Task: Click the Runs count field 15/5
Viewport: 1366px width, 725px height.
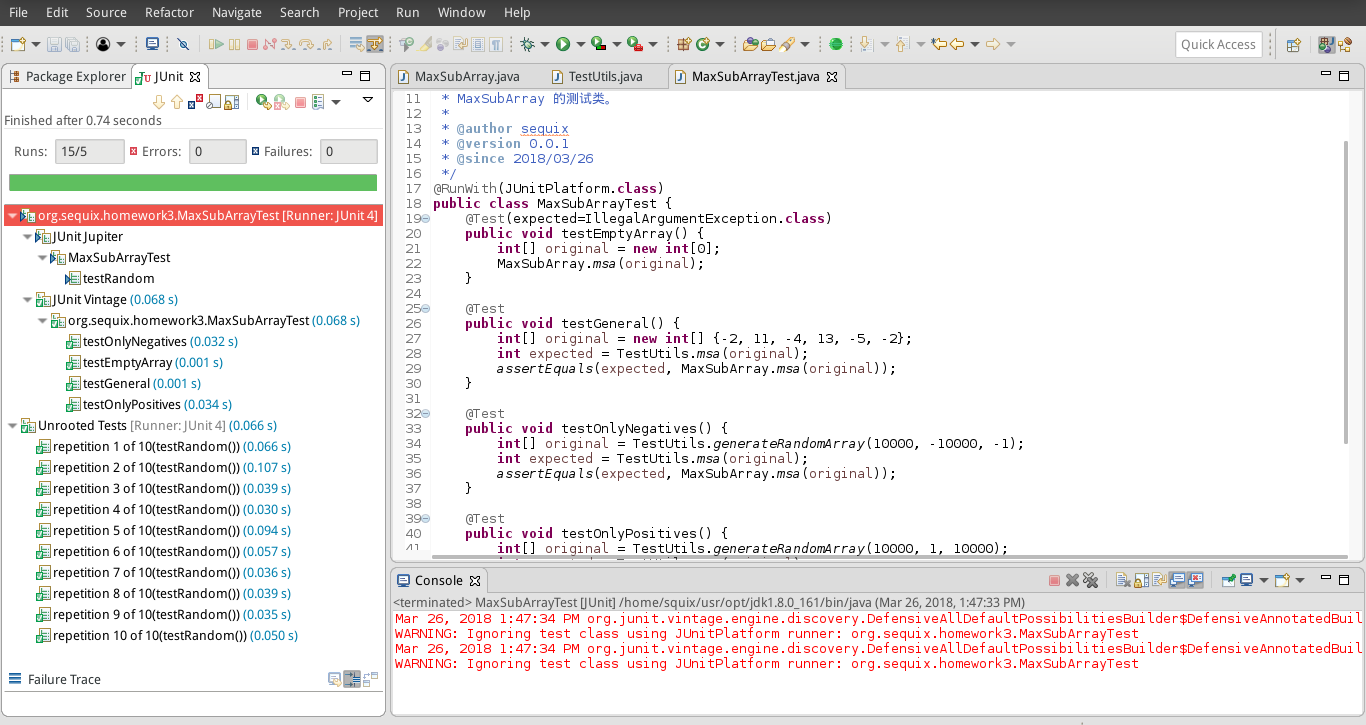Action: tap(90, 152)
